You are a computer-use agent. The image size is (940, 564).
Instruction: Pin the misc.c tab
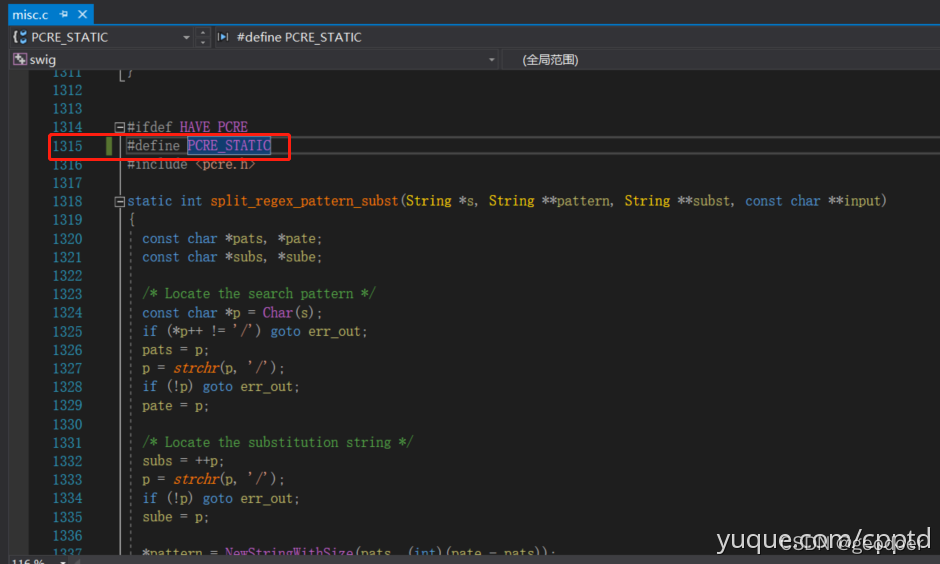click(x=64, y=14)
